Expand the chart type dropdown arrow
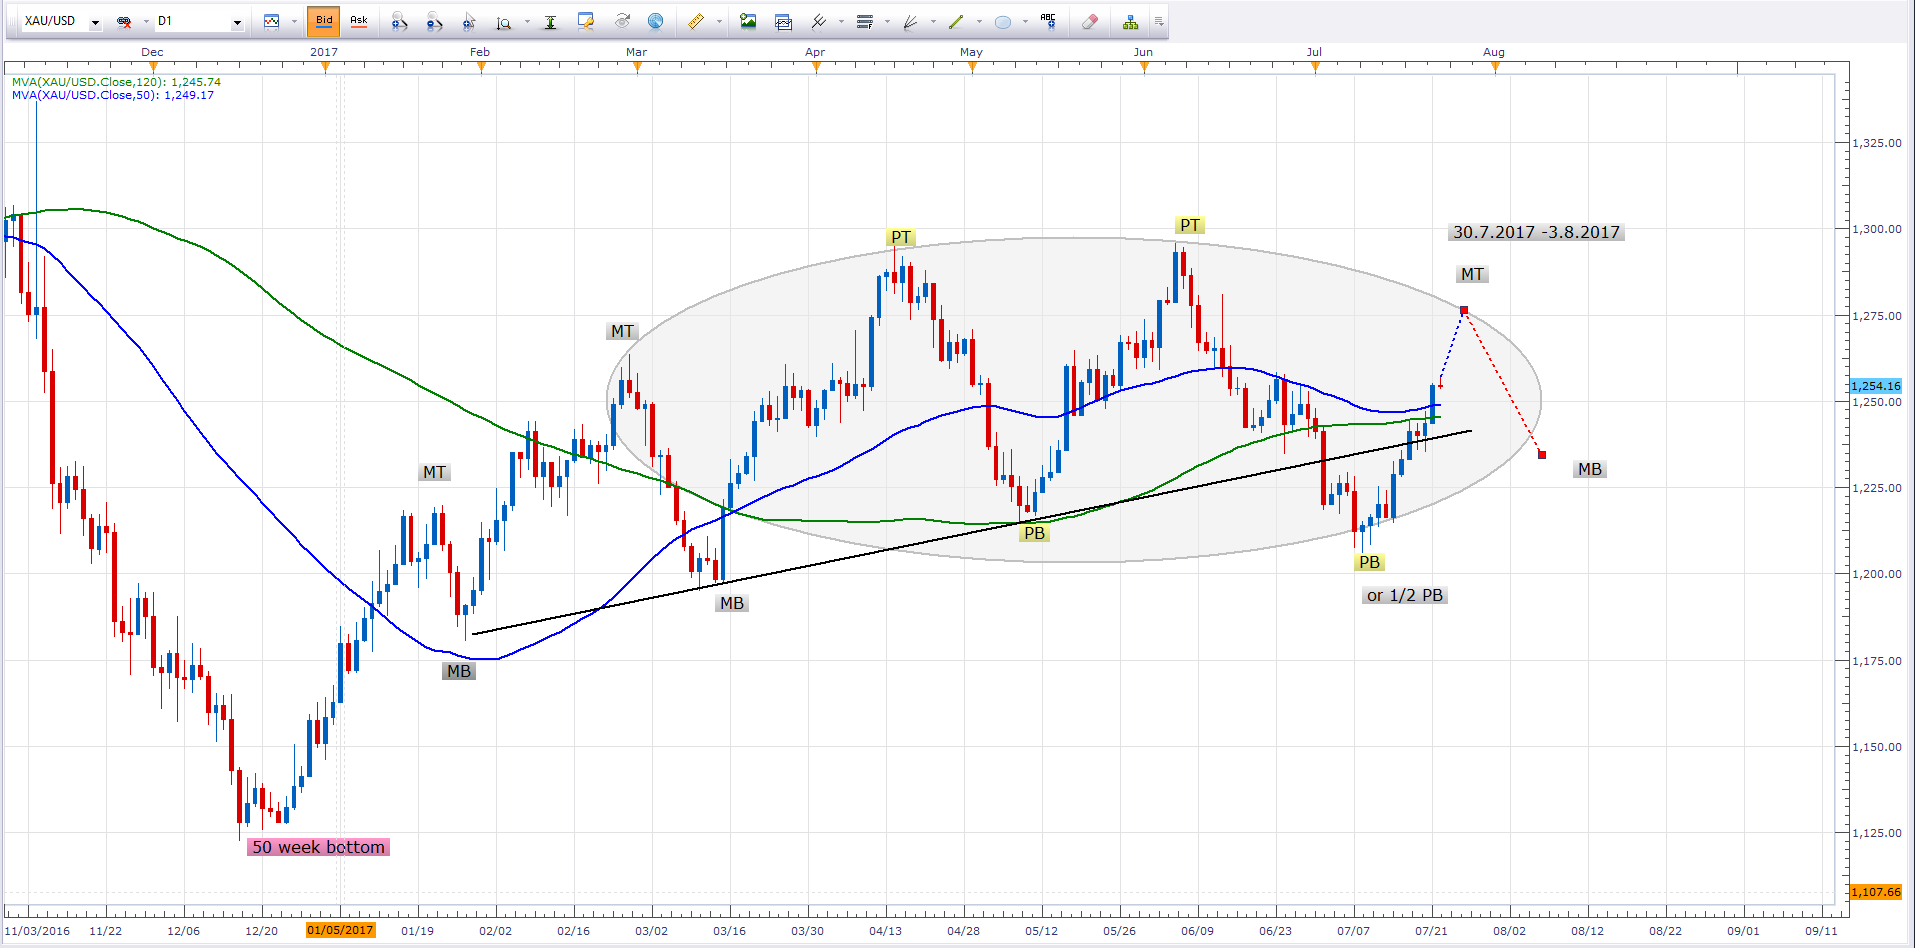Image resolution: width=1915 pixels, height=948 pixels. tap(294, 22)
